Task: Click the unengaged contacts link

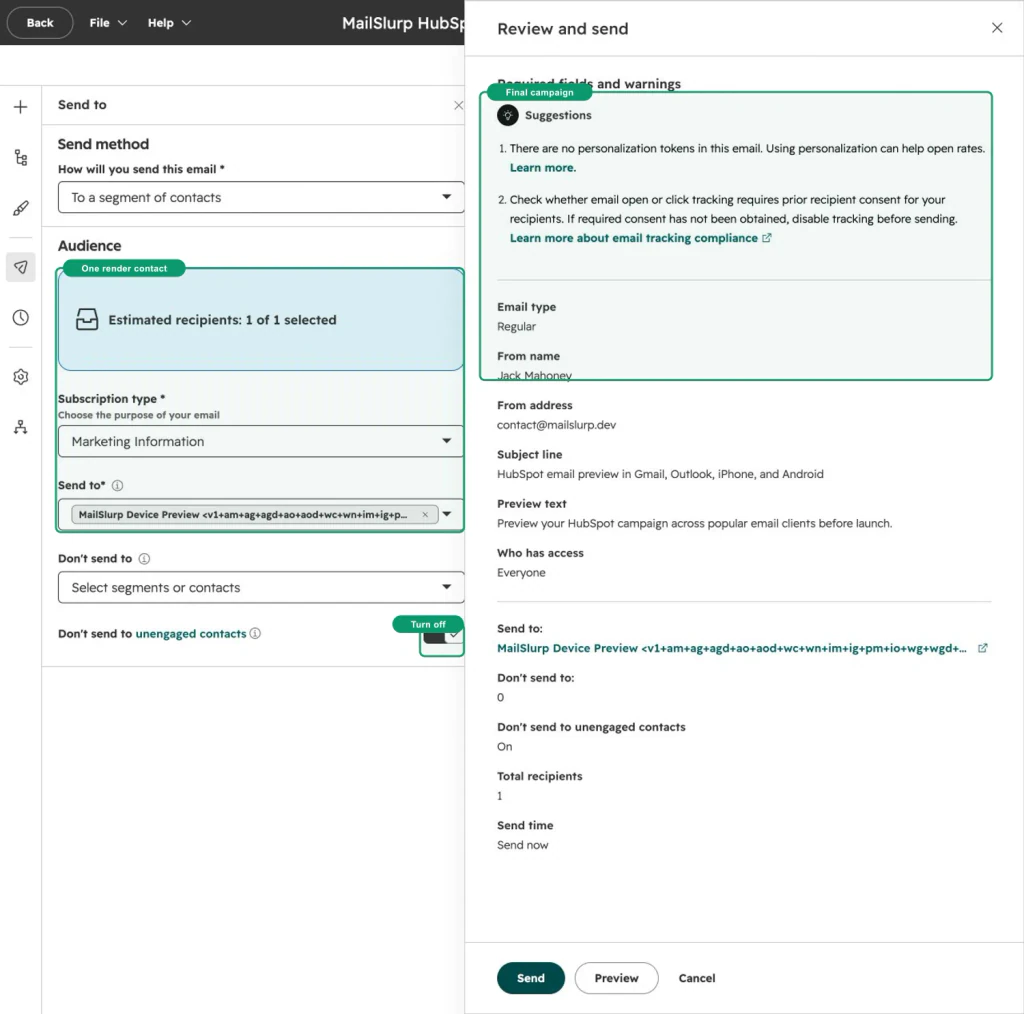Action: (191, 633)
